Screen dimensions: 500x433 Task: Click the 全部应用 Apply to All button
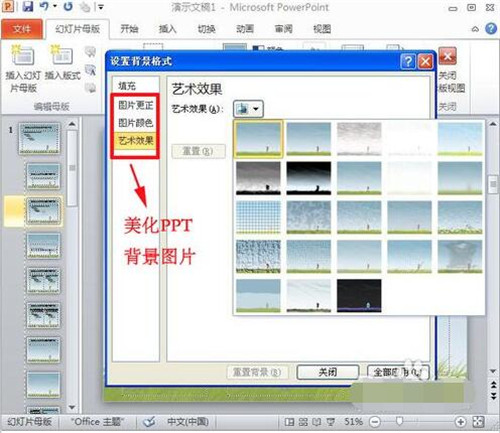click(x=398, y=372)
